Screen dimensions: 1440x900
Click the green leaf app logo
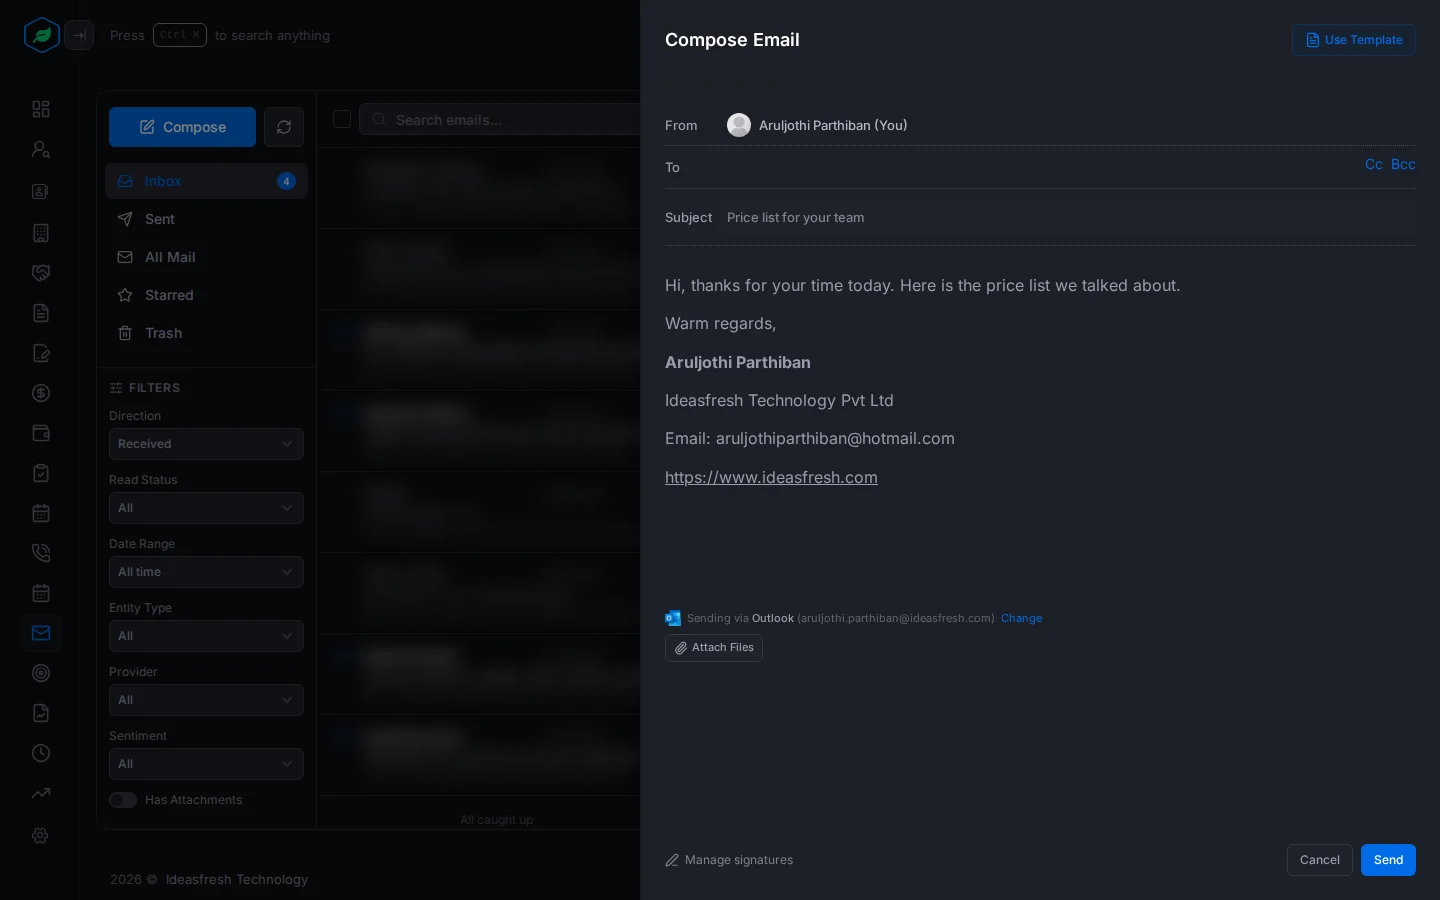coord(42,36)
